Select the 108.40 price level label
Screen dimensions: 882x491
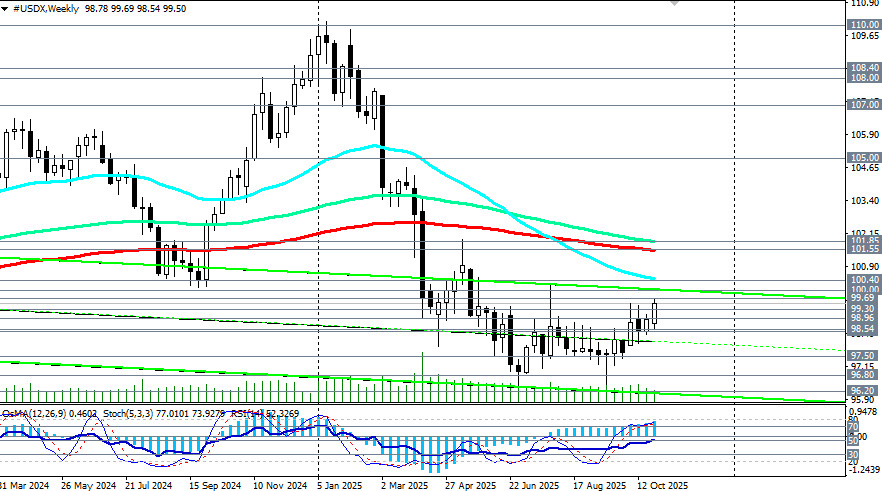point(864,68)
